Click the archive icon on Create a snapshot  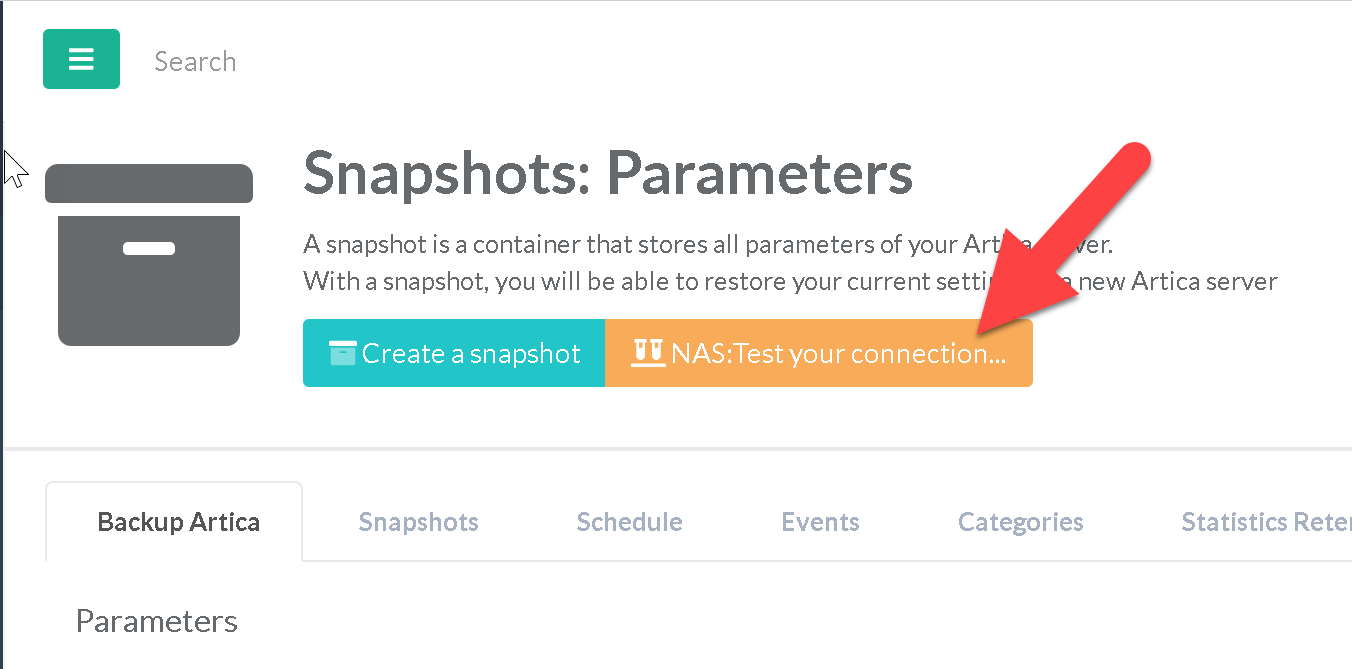pyautogui.click(x=342, y=353)
